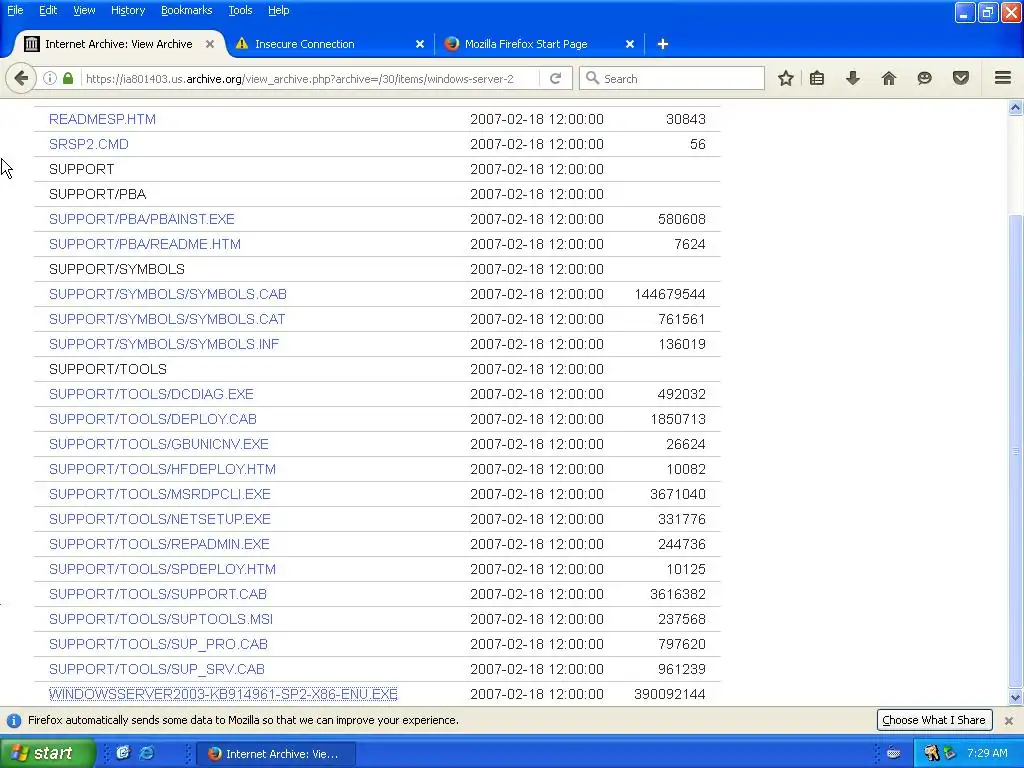The image size is (1024, 768).
Task: Click the Choose What I Share button
Action: pos(934,720)
